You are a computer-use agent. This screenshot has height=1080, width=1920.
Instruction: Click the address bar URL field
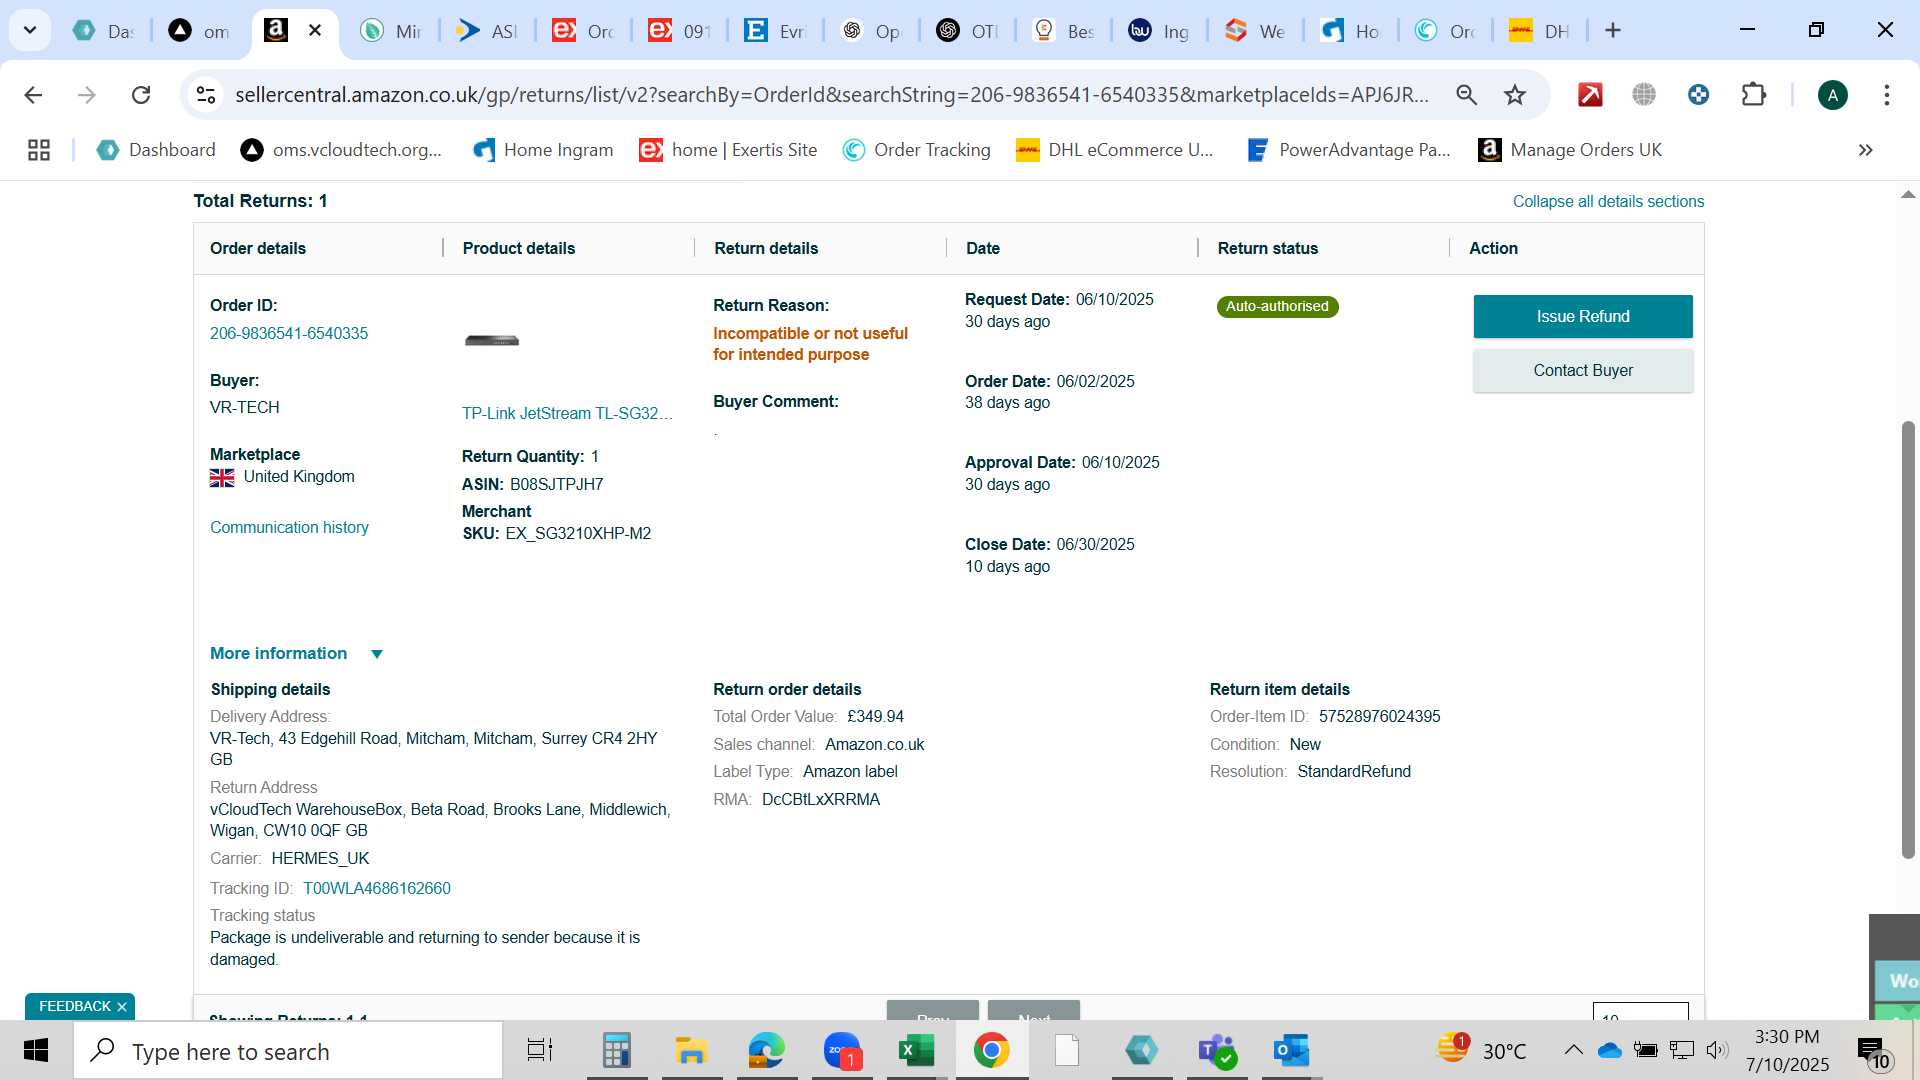[x=832, y=95]
